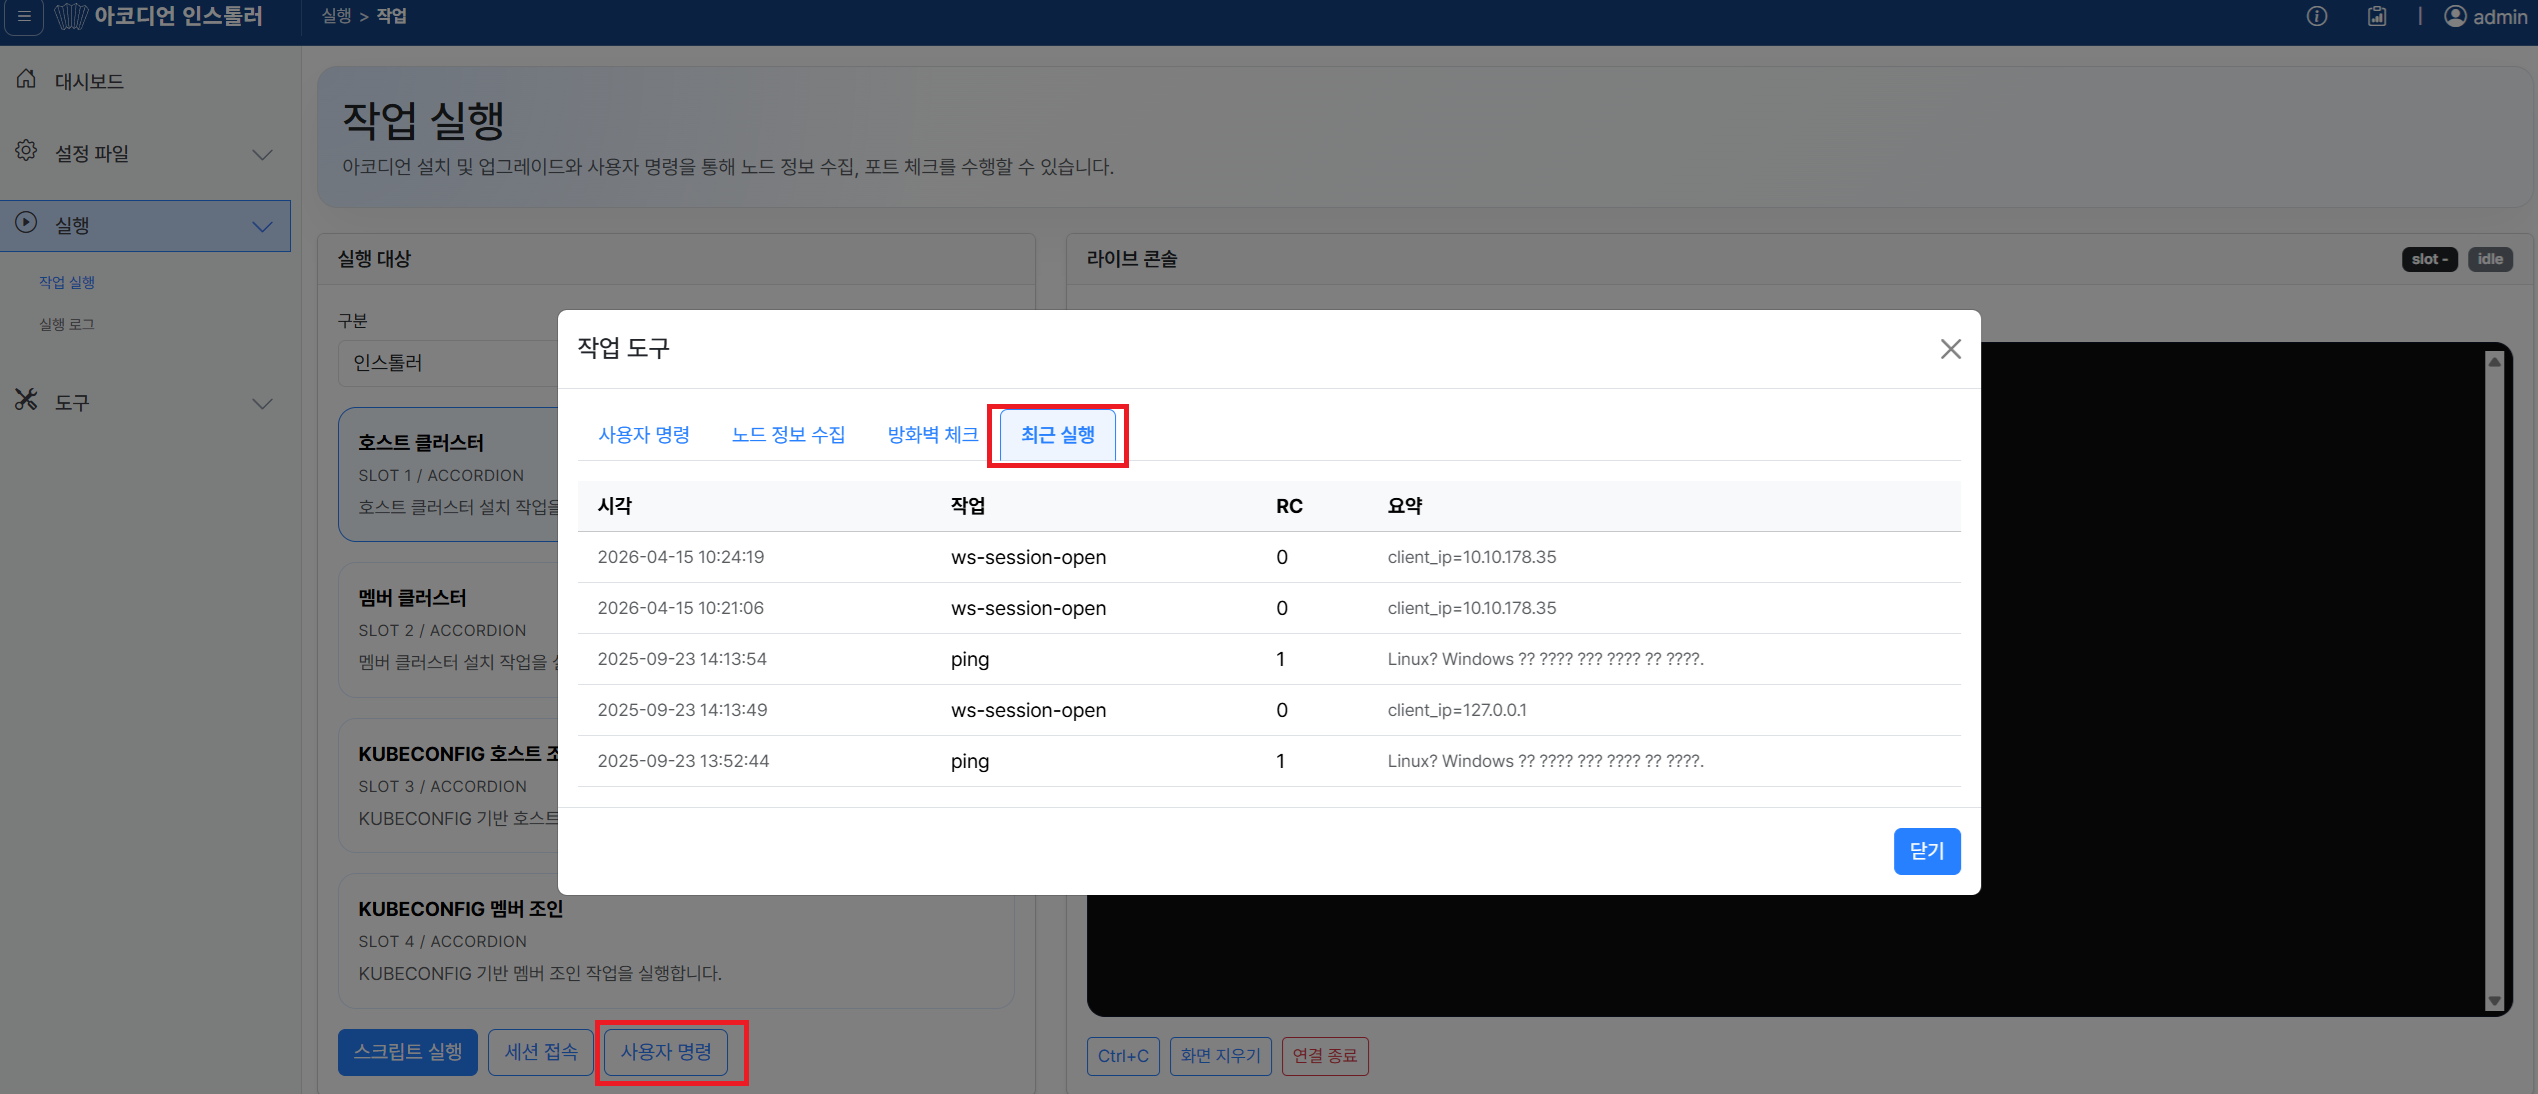2538x1094 pixels.
Task: Expand the 설정 파일 chevron
Action: pos(262,154)
